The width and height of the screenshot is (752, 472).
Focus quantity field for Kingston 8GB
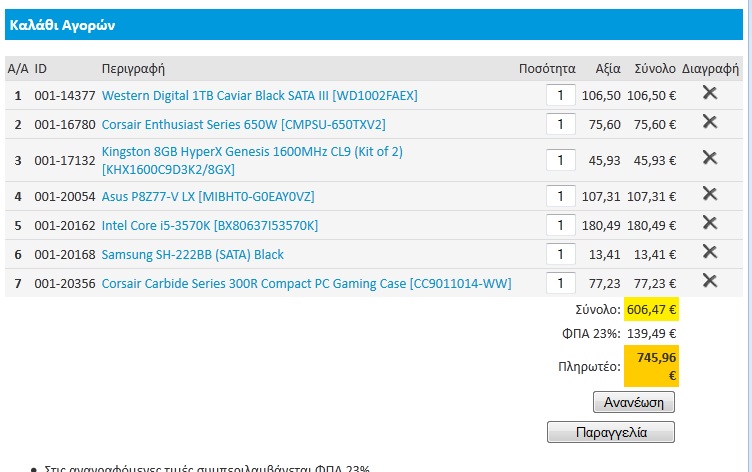tap(561, 160)
